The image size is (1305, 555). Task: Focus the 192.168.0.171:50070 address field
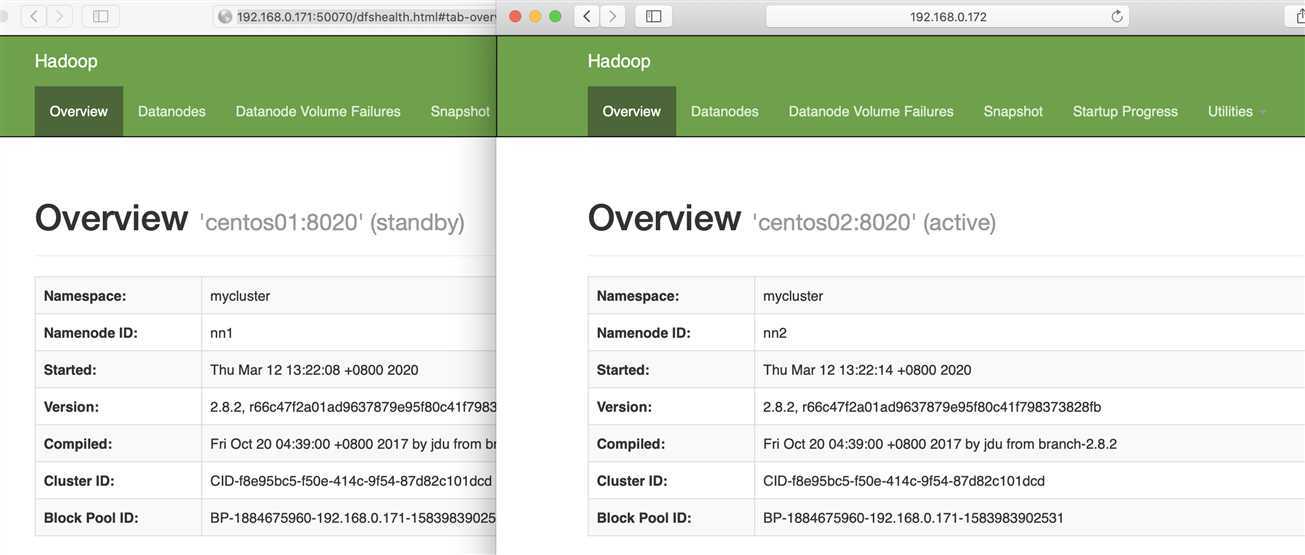[355, 16]
